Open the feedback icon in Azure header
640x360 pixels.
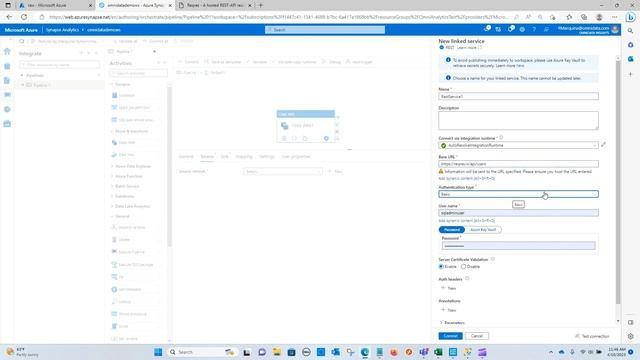546,29
